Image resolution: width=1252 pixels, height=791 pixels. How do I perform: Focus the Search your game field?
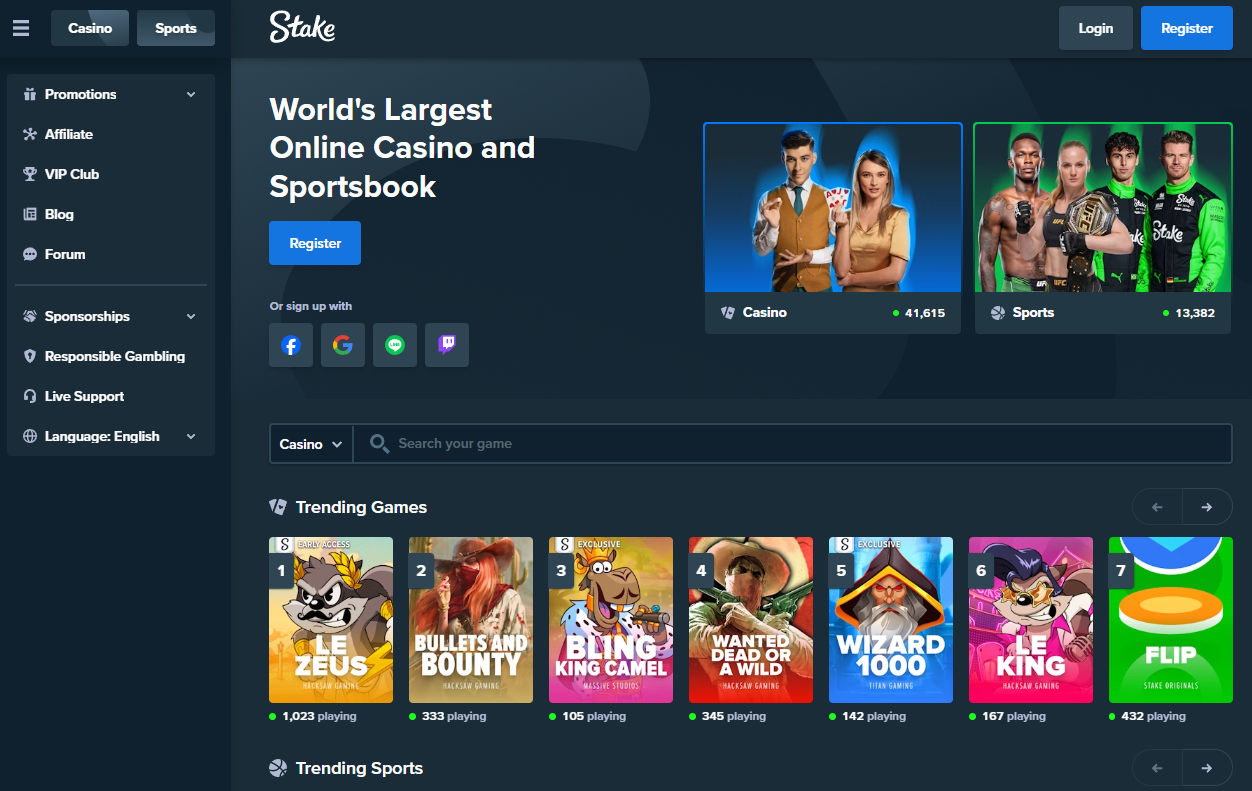point(792,444)
